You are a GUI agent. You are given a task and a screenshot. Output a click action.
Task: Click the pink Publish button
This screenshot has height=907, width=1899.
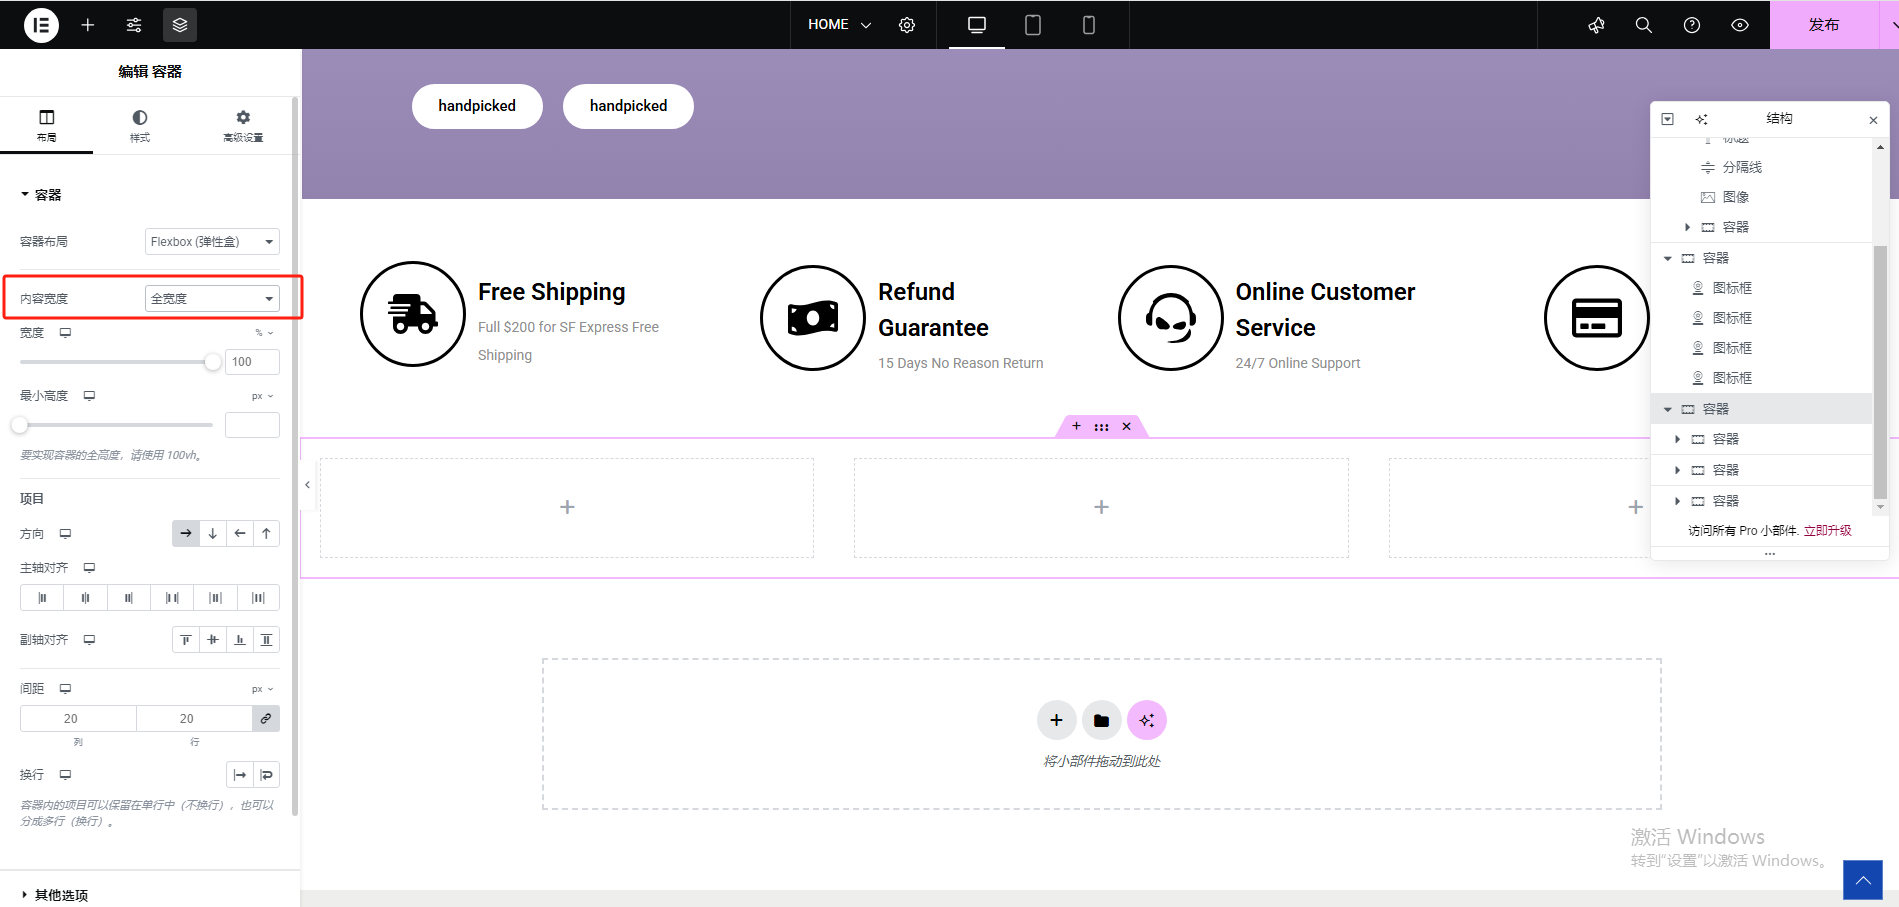pyautogui.click(x=1823, y=25)
